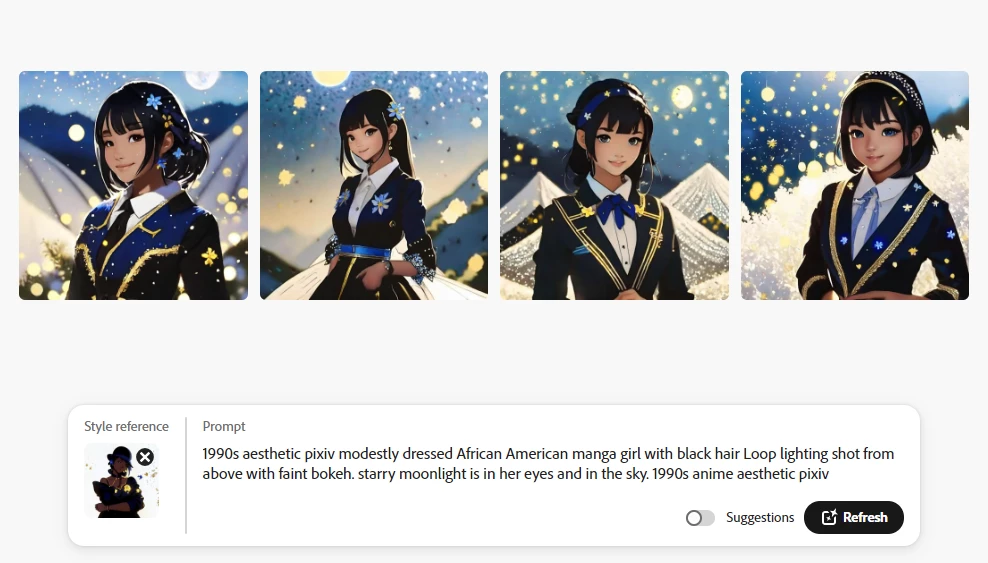Select third image with blue bow tie

[x=614, y=185]
